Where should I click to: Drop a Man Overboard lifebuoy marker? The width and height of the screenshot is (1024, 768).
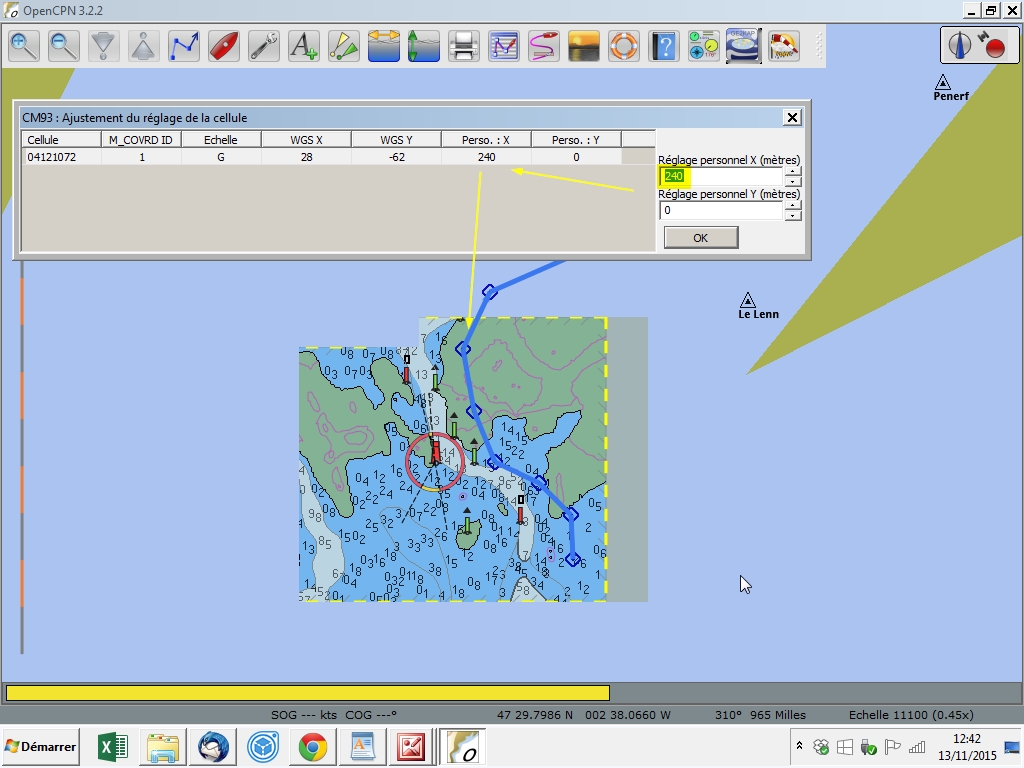[624, 46]
